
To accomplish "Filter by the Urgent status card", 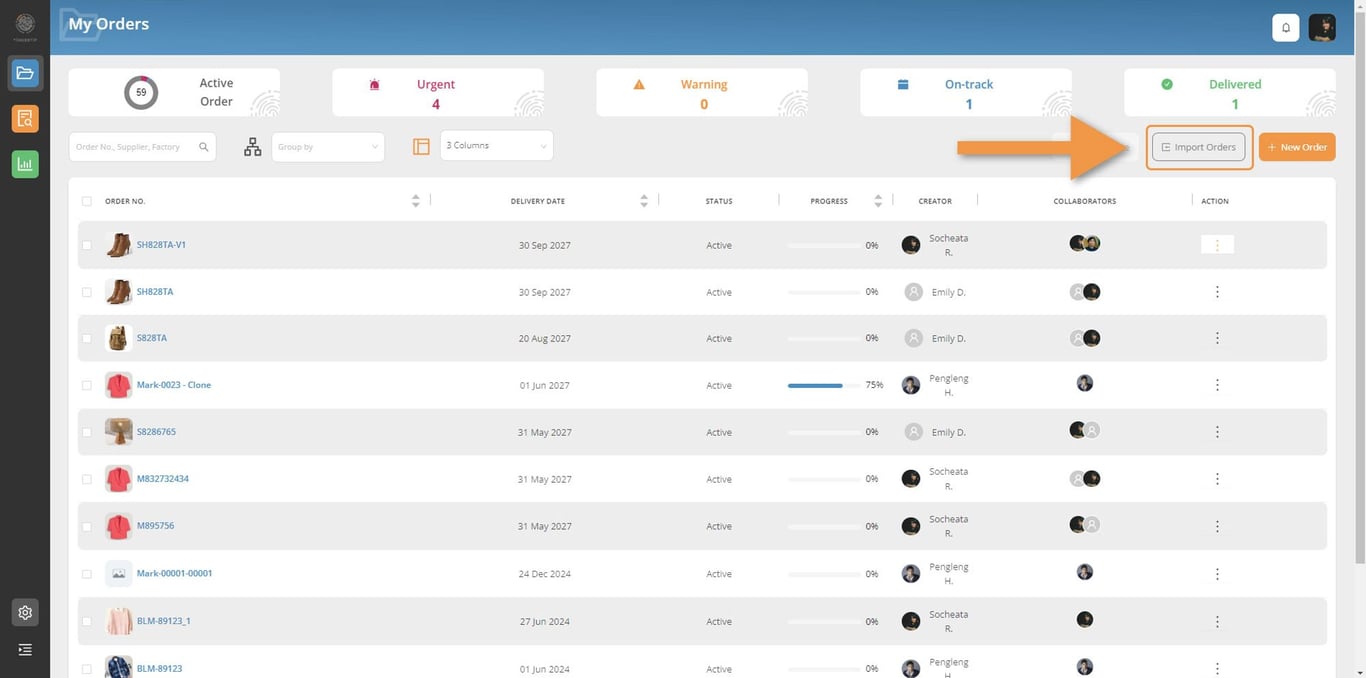I will [x=438, y=92].
